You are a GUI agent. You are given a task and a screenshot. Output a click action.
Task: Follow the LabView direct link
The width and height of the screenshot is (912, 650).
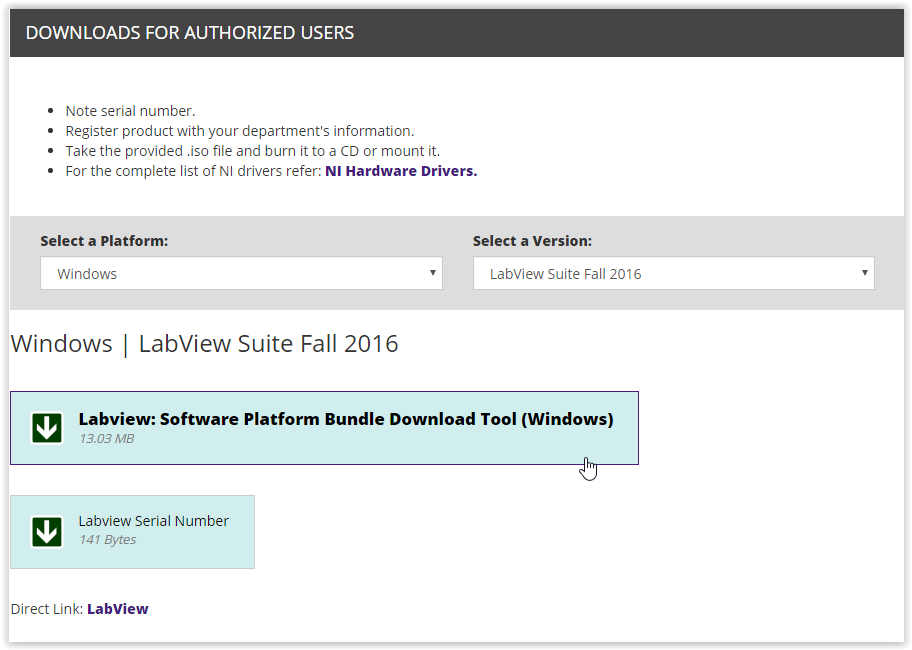click(117, 609)
